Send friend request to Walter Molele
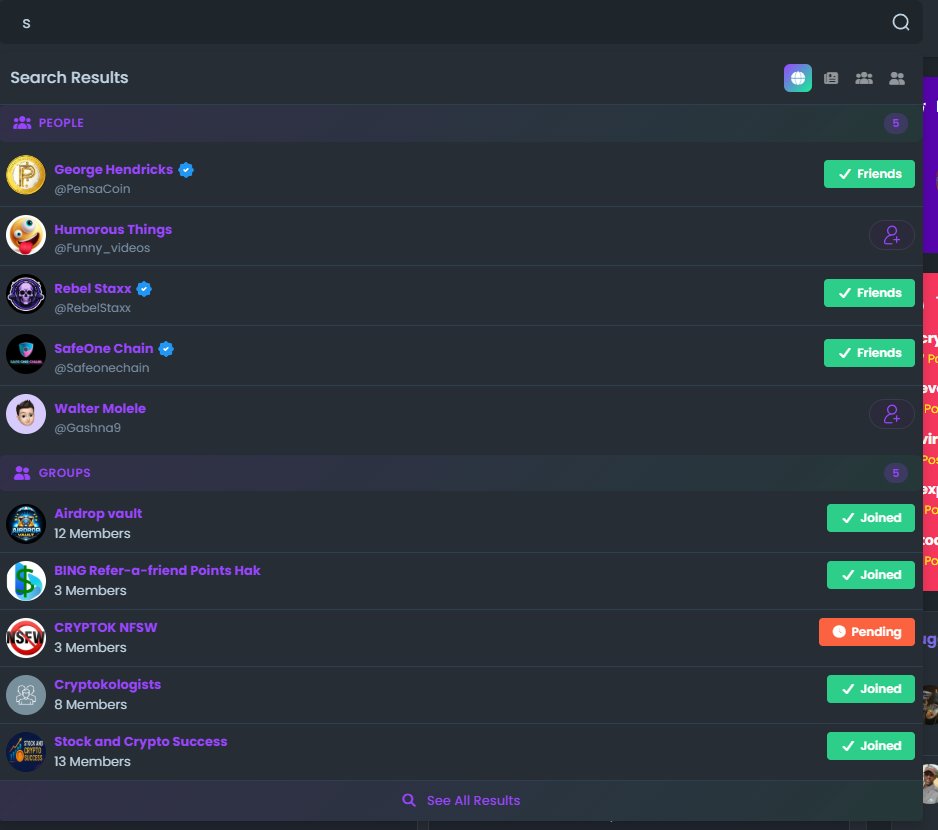The width and height of the screenshot is (938, 830). click(891, 413)
